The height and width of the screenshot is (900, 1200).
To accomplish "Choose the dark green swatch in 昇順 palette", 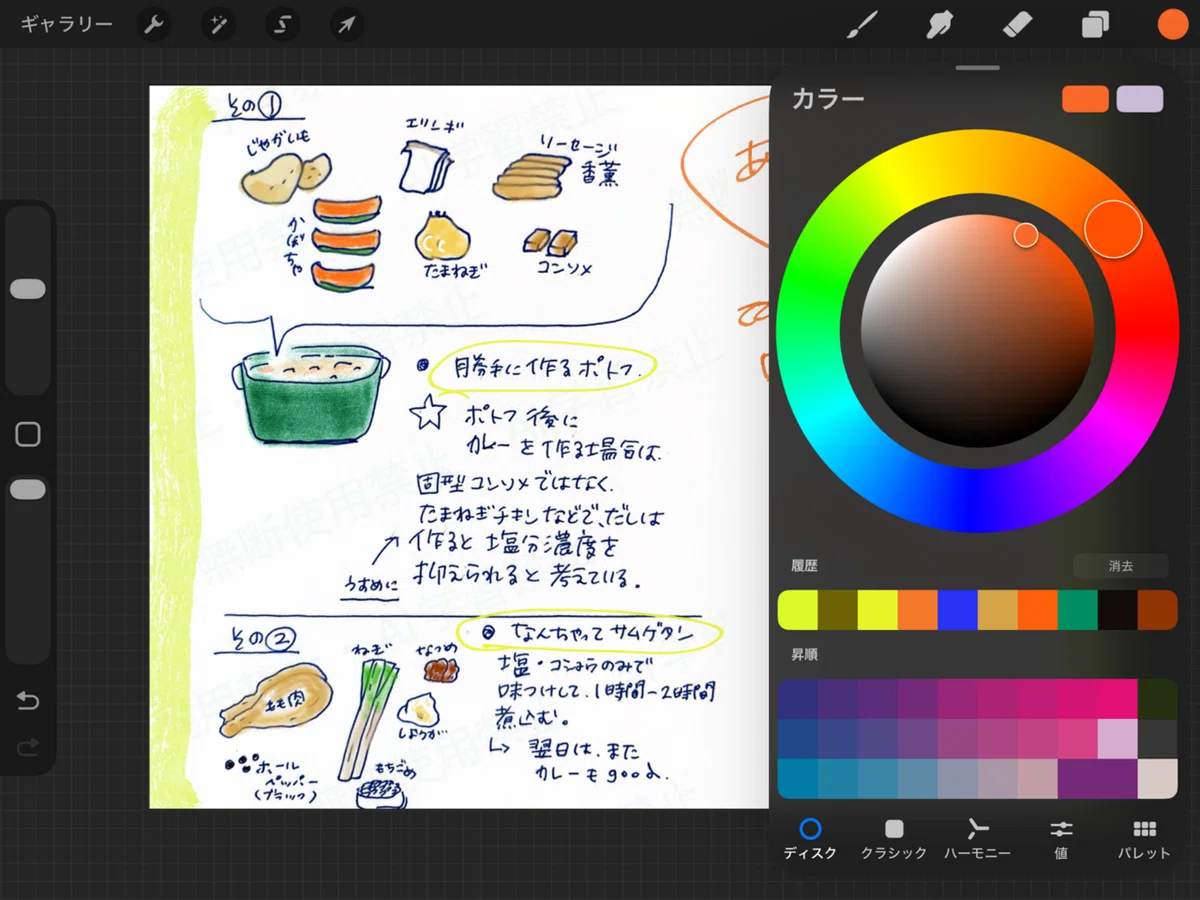I will click(1158, 699).
